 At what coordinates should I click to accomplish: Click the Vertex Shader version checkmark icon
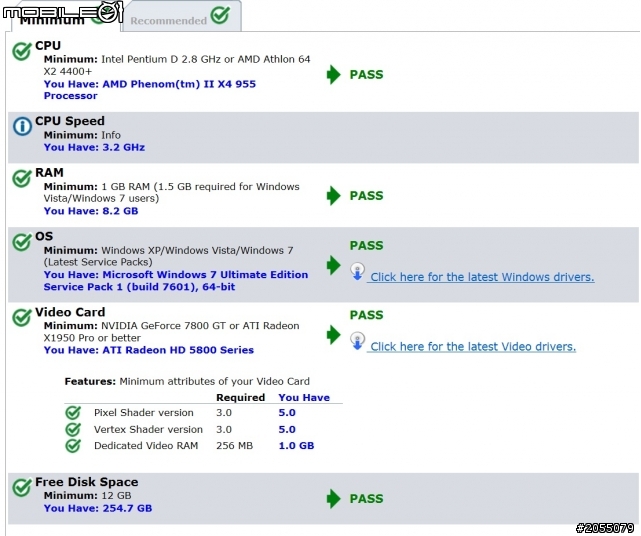pos(73,429)
